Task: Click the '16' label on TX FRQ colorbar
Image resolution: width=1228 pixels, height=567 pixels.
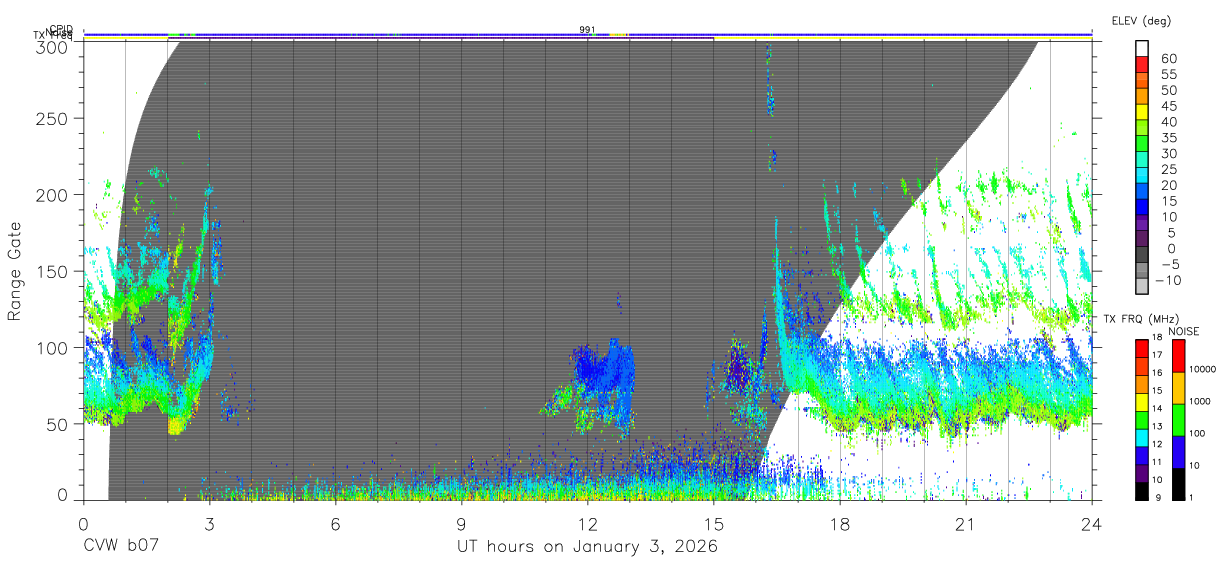Action: (x=1157, y=373)
